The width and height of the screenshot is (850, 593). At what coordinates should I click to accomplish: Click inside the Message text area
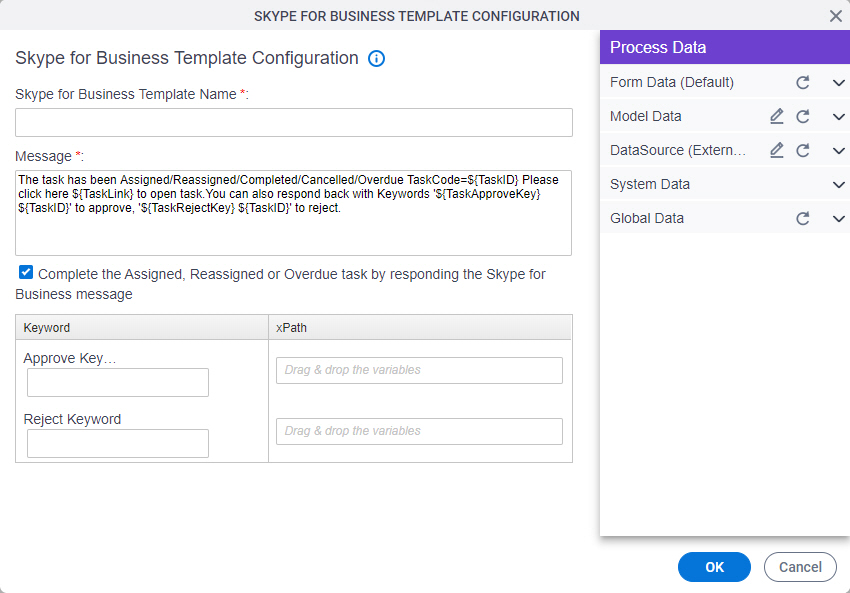293,213
